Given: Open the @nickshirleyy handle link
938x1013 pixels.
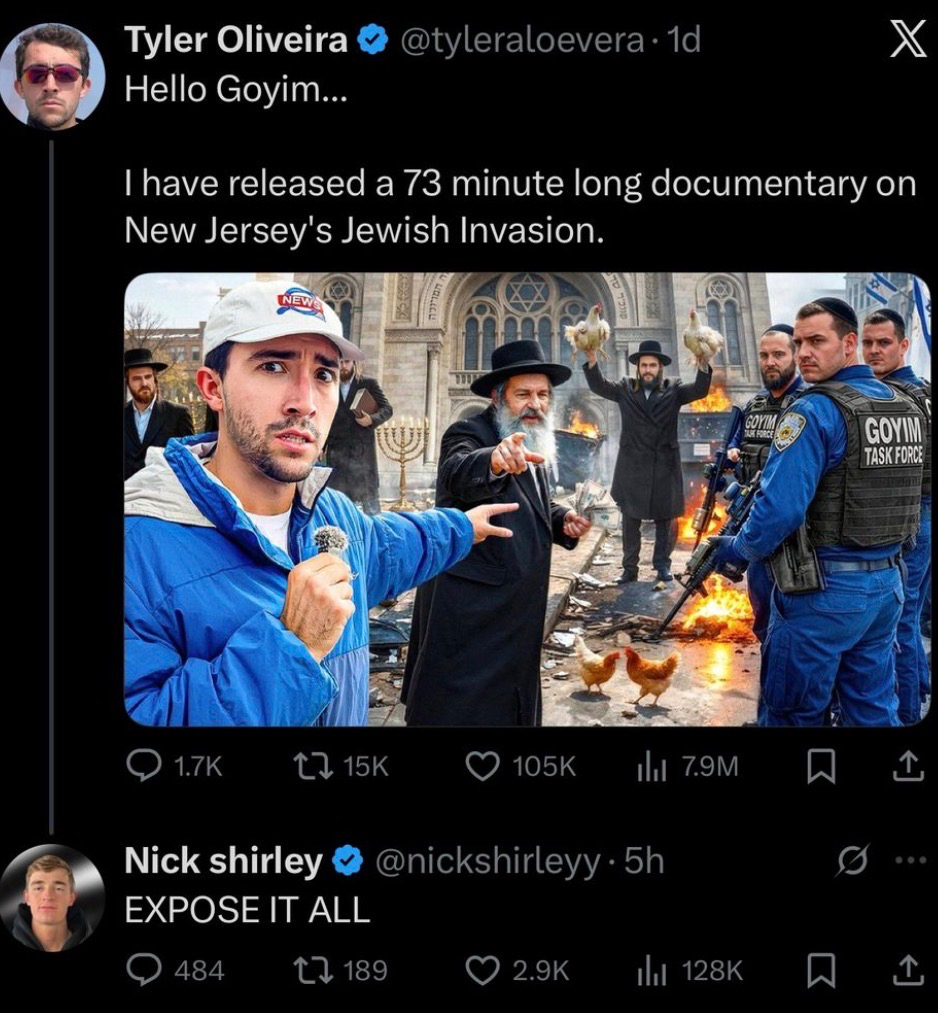Looking at the screenshot, I should (487, 860).
